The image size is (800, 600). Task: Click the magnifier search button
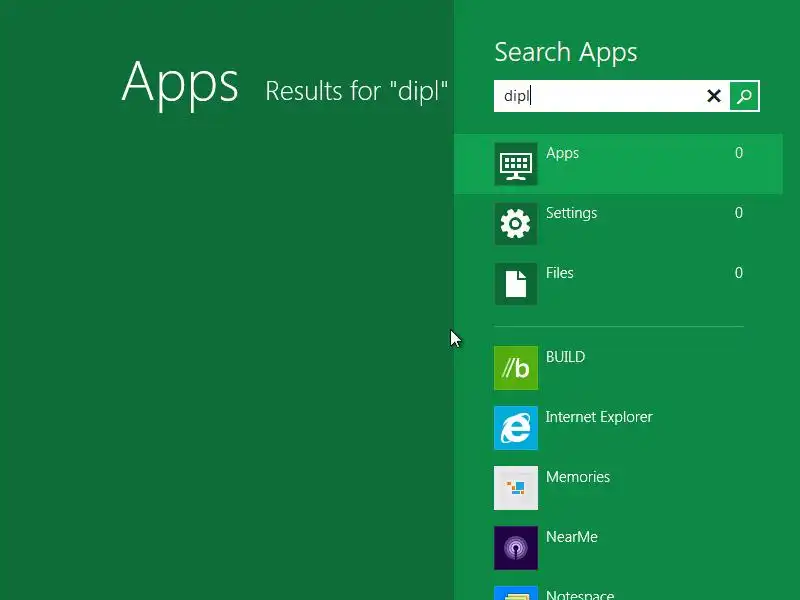(x=744, y=96)
